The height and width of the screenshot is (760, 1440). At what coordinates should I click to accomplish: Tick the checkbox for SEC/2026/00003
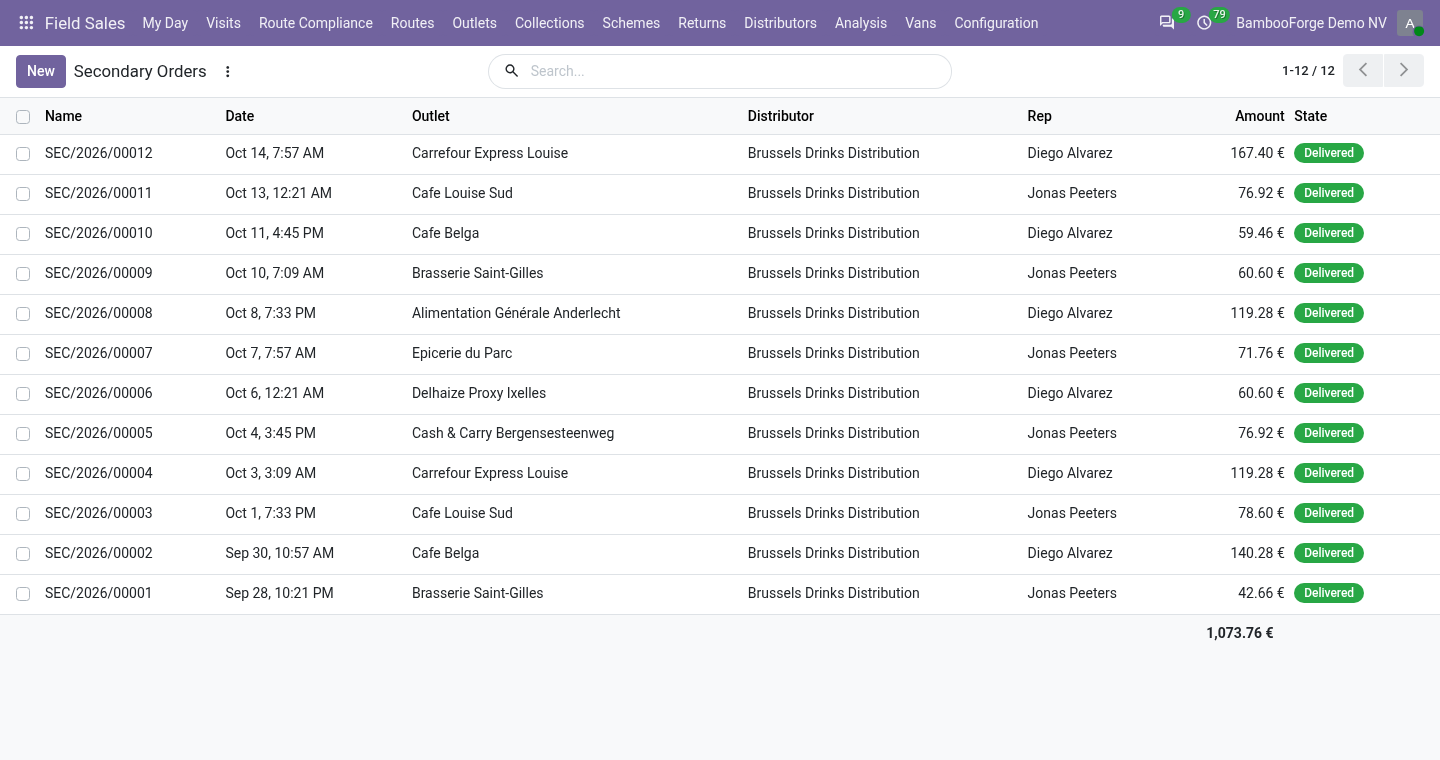pyautogui.click(x=23, y=514)
